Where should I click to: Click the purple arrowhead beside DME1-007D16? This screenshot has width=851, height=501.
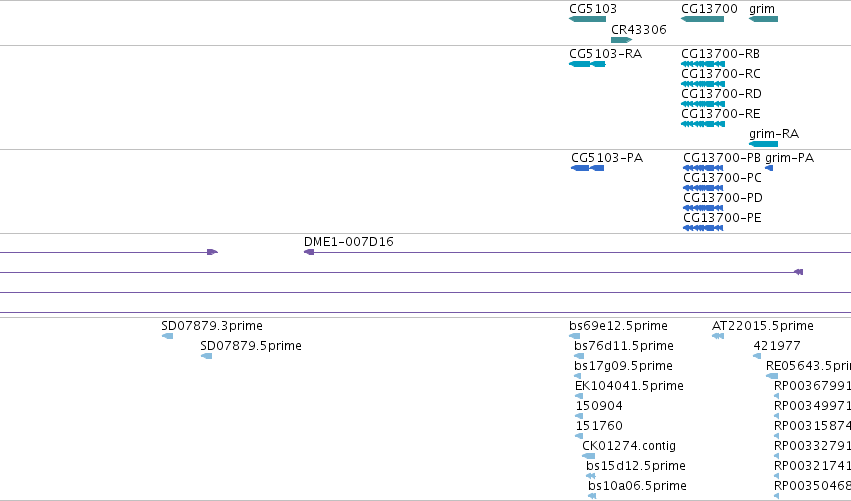309,252
